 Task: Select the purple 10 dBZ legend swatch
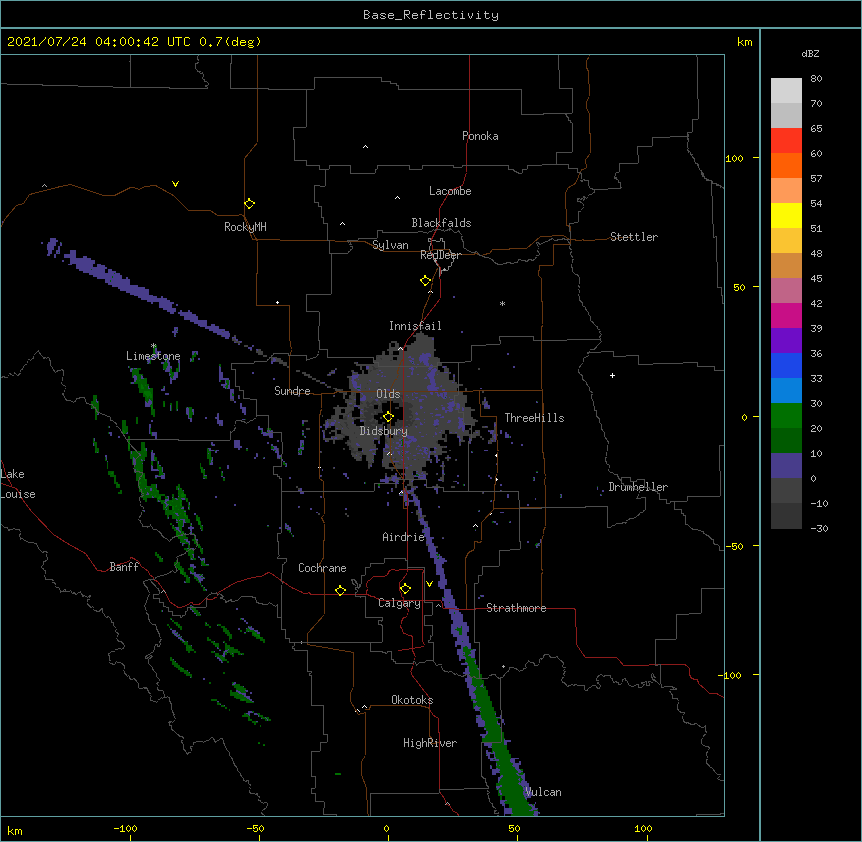tap(786, 466)
